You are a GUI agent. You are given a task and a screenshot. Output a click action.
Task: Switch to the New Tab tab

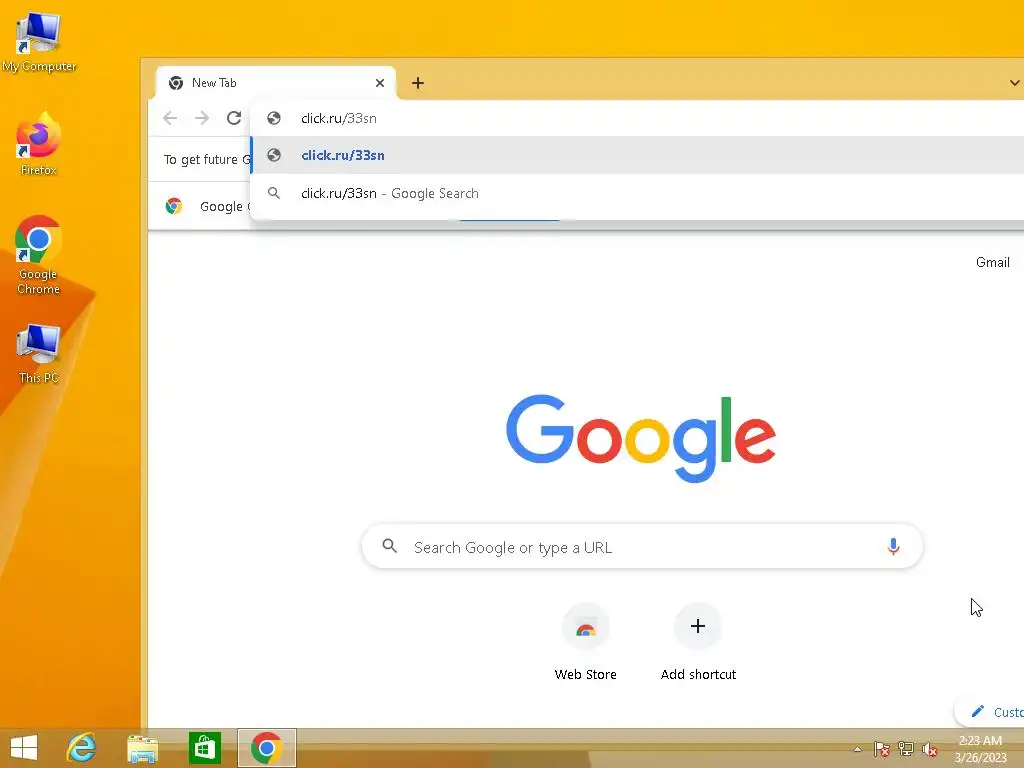(x=276, y=83)
